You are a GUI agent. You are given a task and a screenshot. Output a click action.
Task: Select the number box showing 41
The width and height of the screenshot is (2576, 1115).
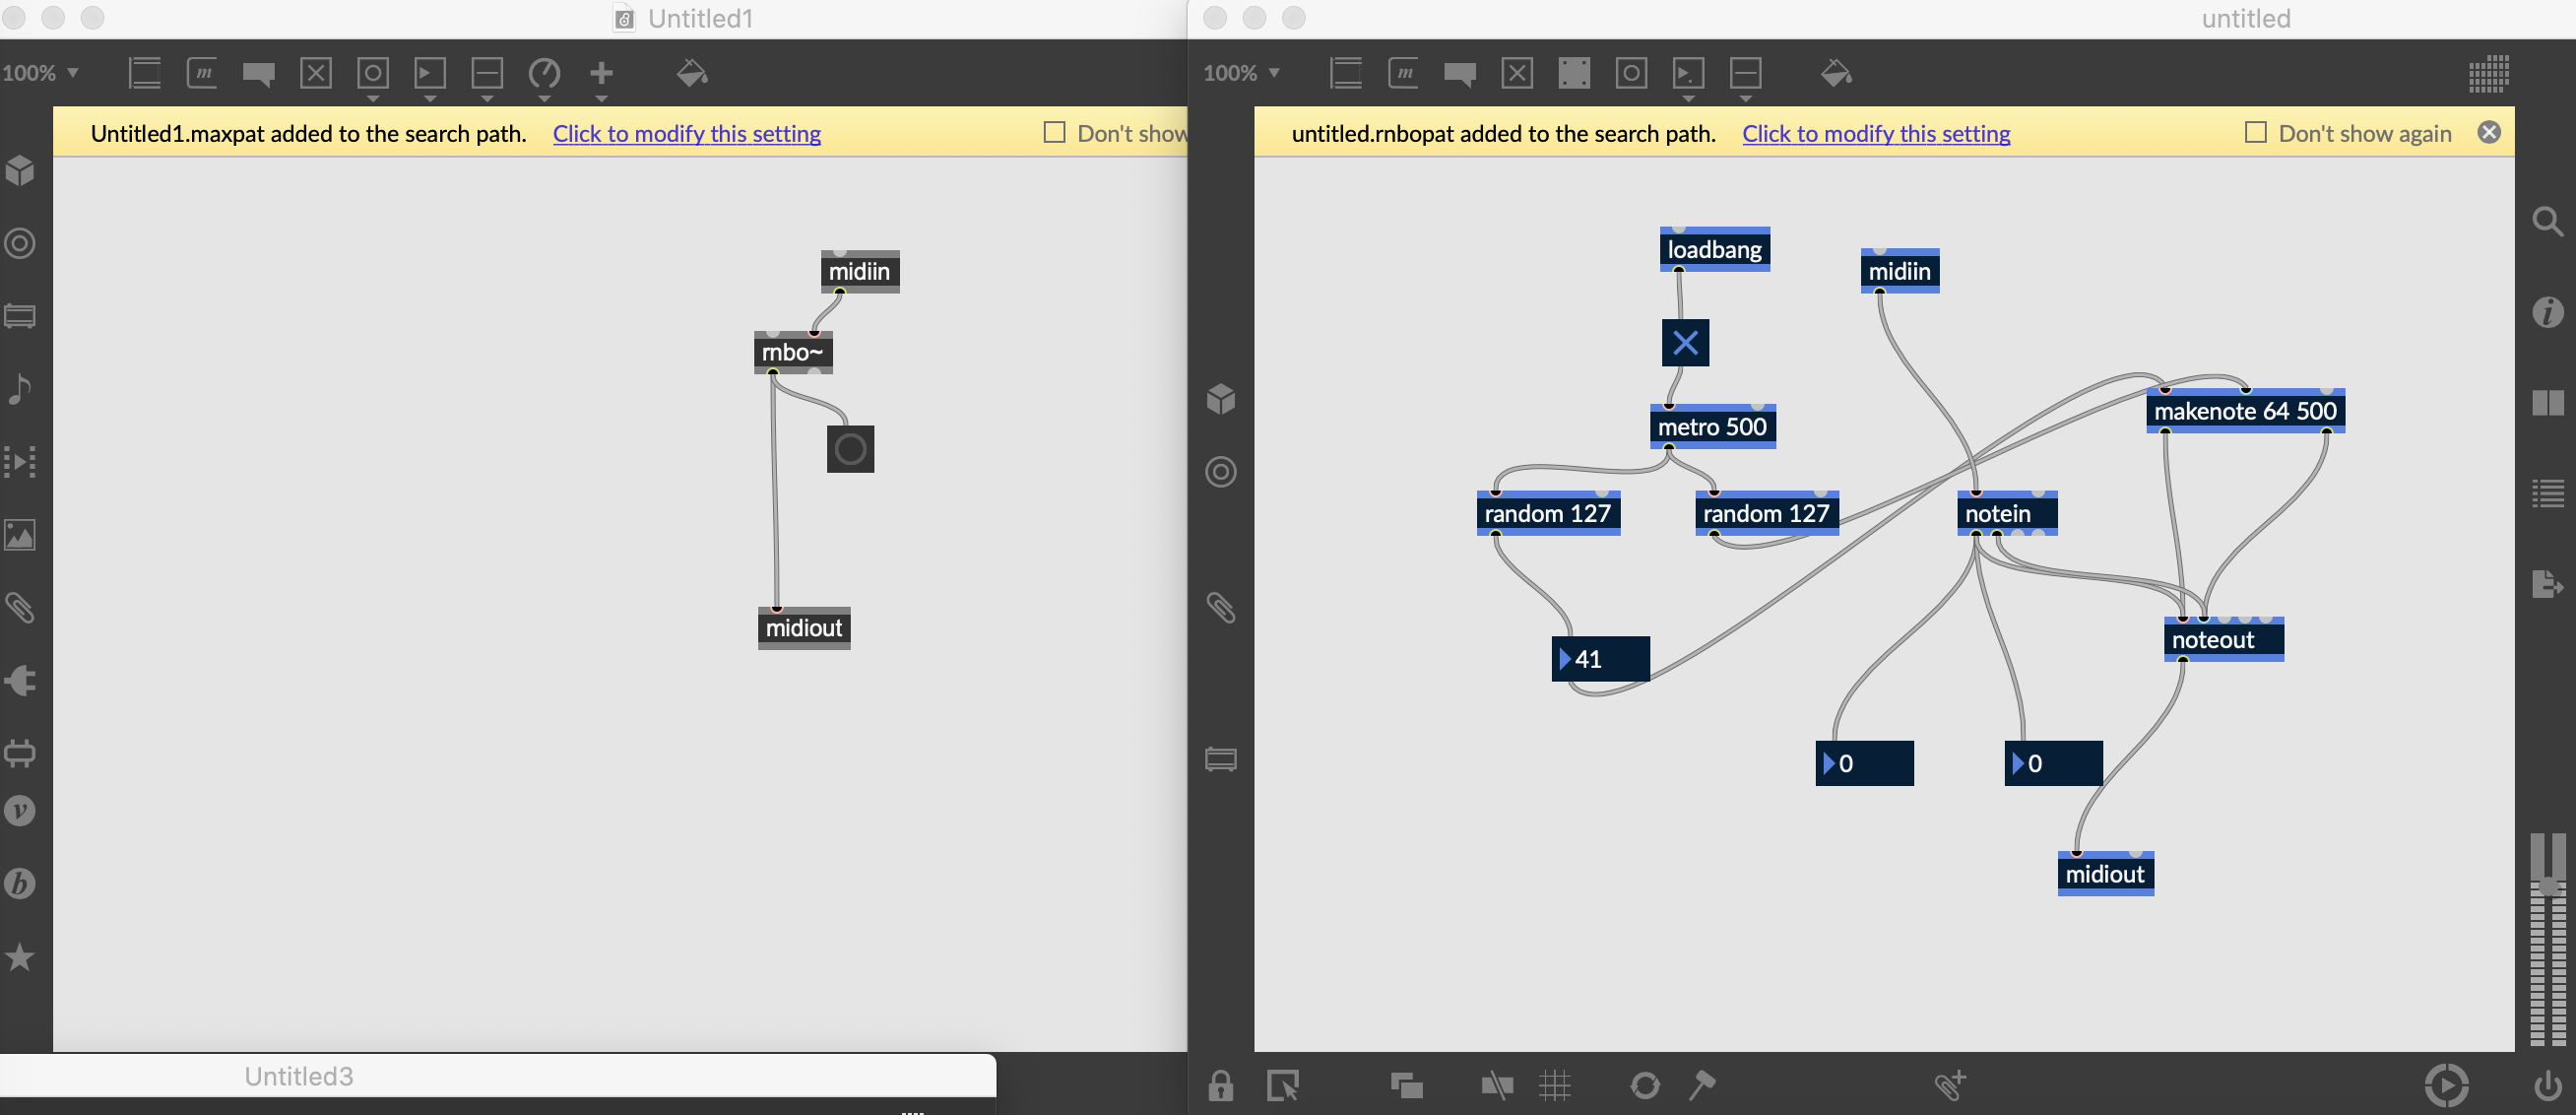point(1600,659)
